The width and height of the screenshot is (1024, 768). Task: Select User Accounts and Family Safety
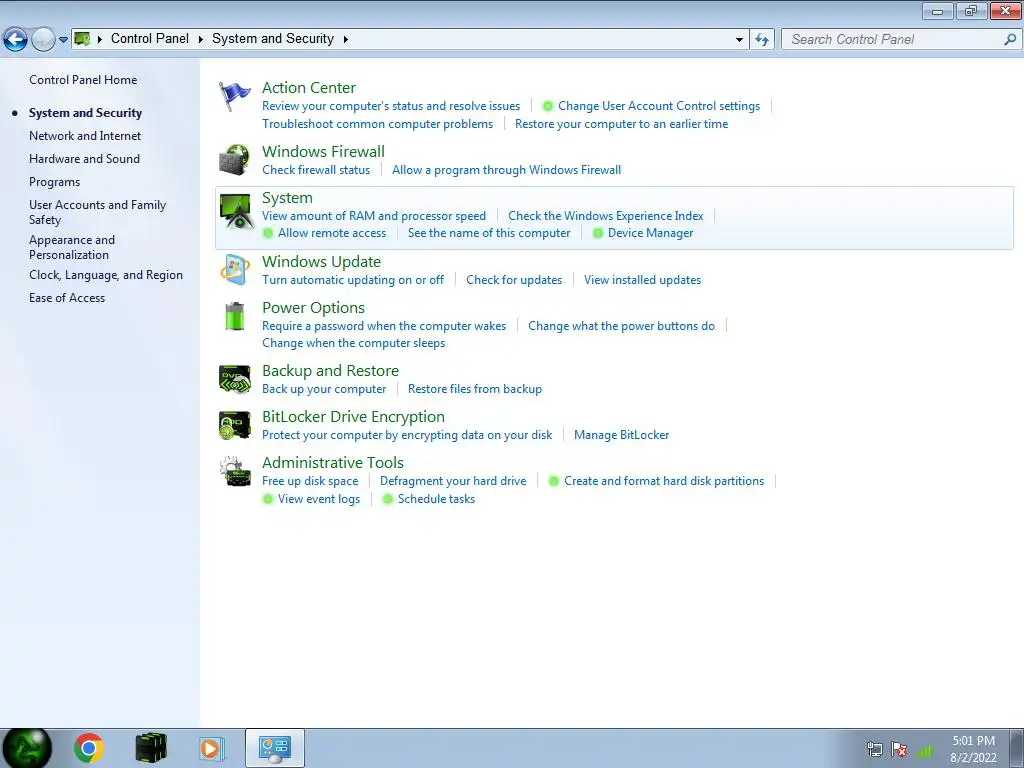pos(97,212)
